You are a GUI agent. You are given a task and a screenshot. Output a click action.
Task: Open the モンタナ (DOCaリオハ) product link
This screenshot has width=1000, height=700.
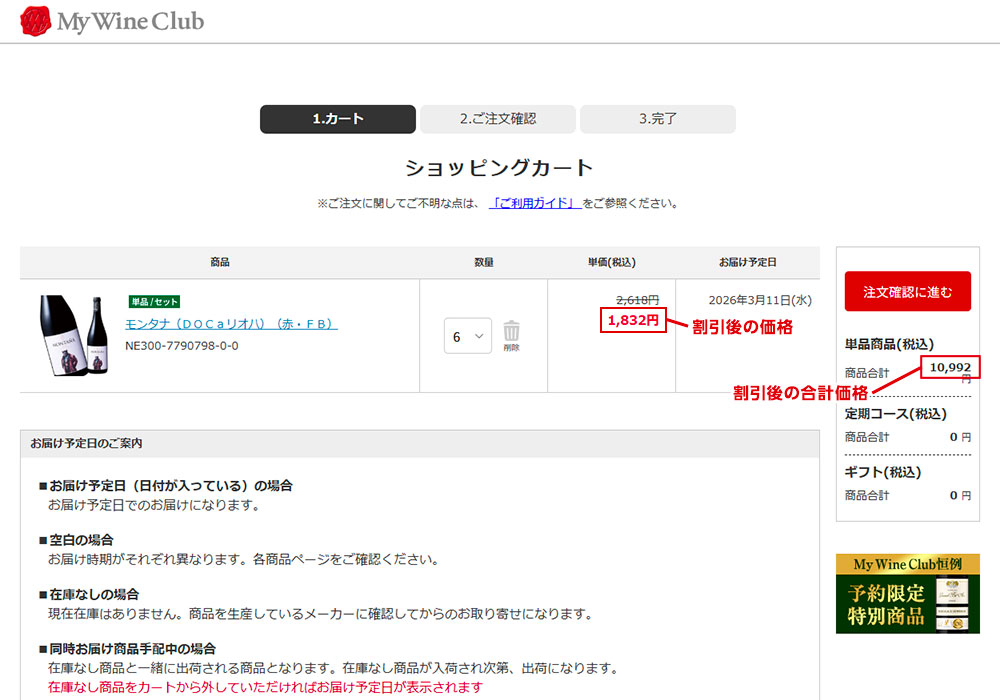coord(231,324)
